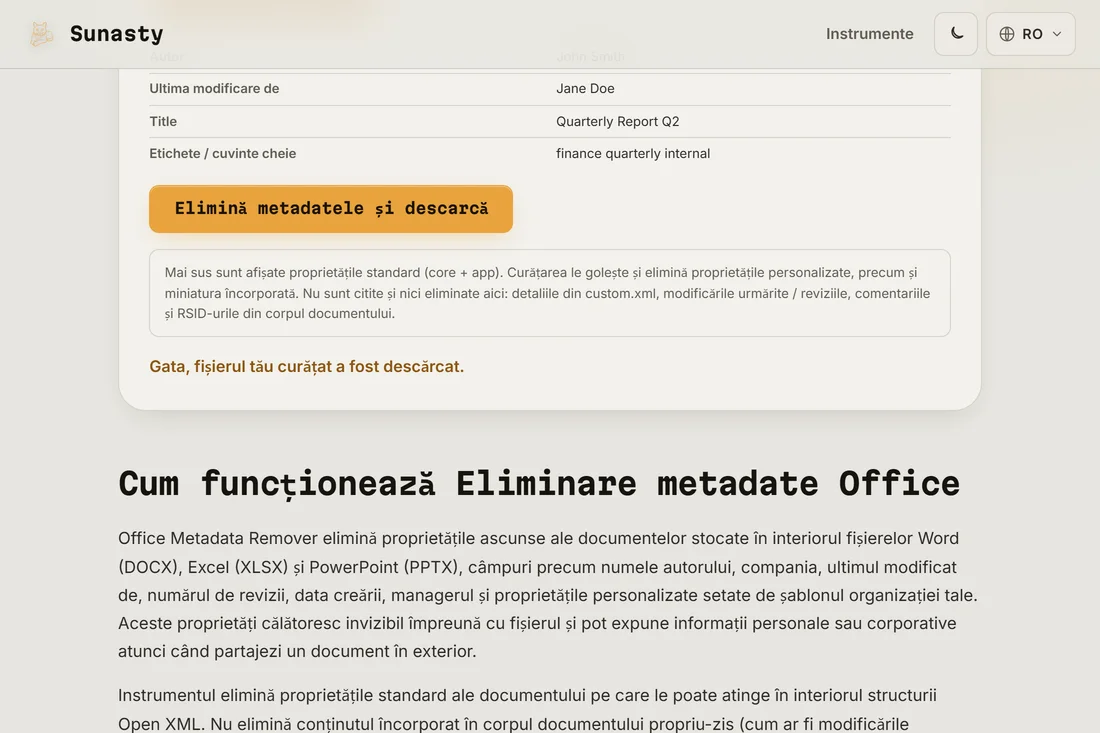Select the 'Quarterly Report Q2' value
This screenshot has height=733, width=1100.
click(617, 121)
